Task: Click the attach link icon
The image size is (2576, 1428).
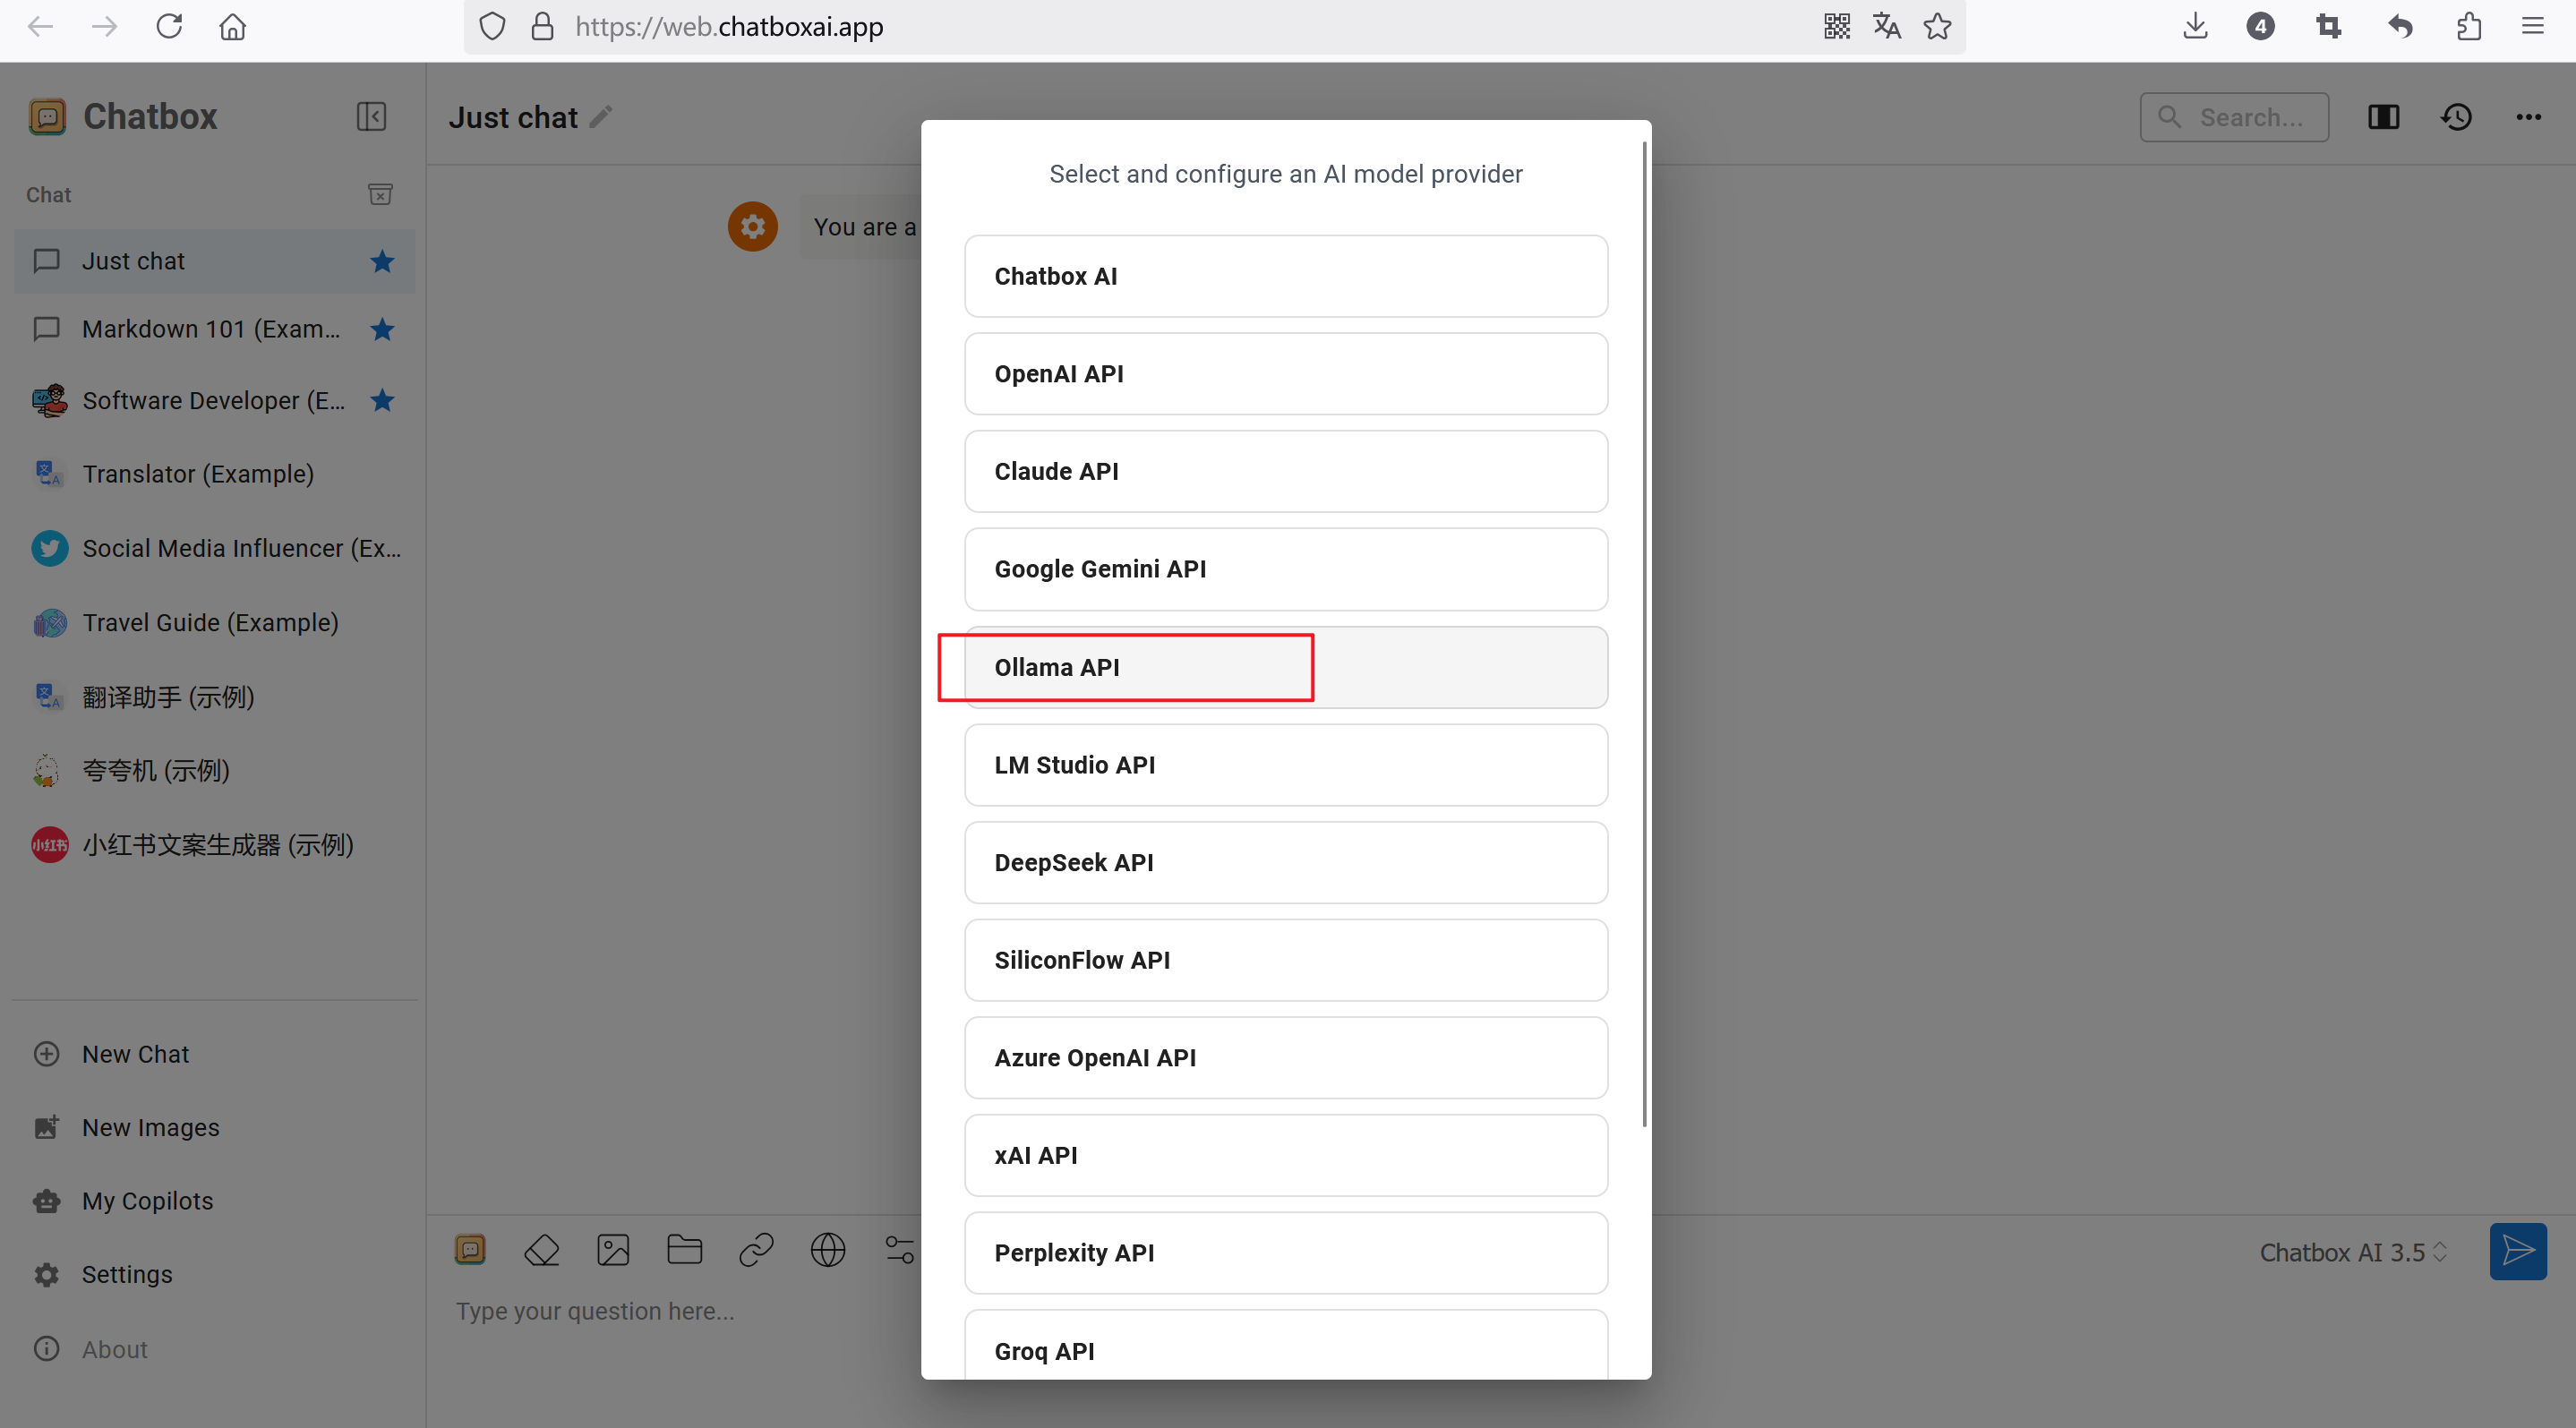Action: pyautogui.click(x=756, y=1250)
